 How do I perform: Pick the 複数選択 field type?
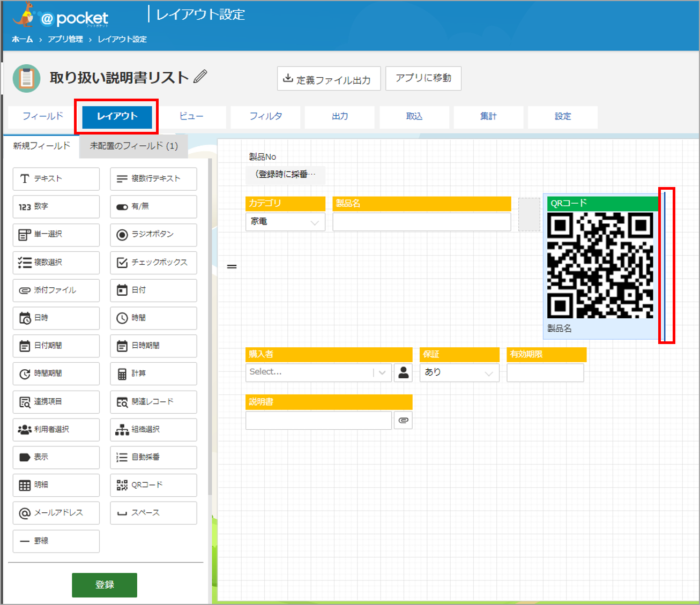click(56, 263)
